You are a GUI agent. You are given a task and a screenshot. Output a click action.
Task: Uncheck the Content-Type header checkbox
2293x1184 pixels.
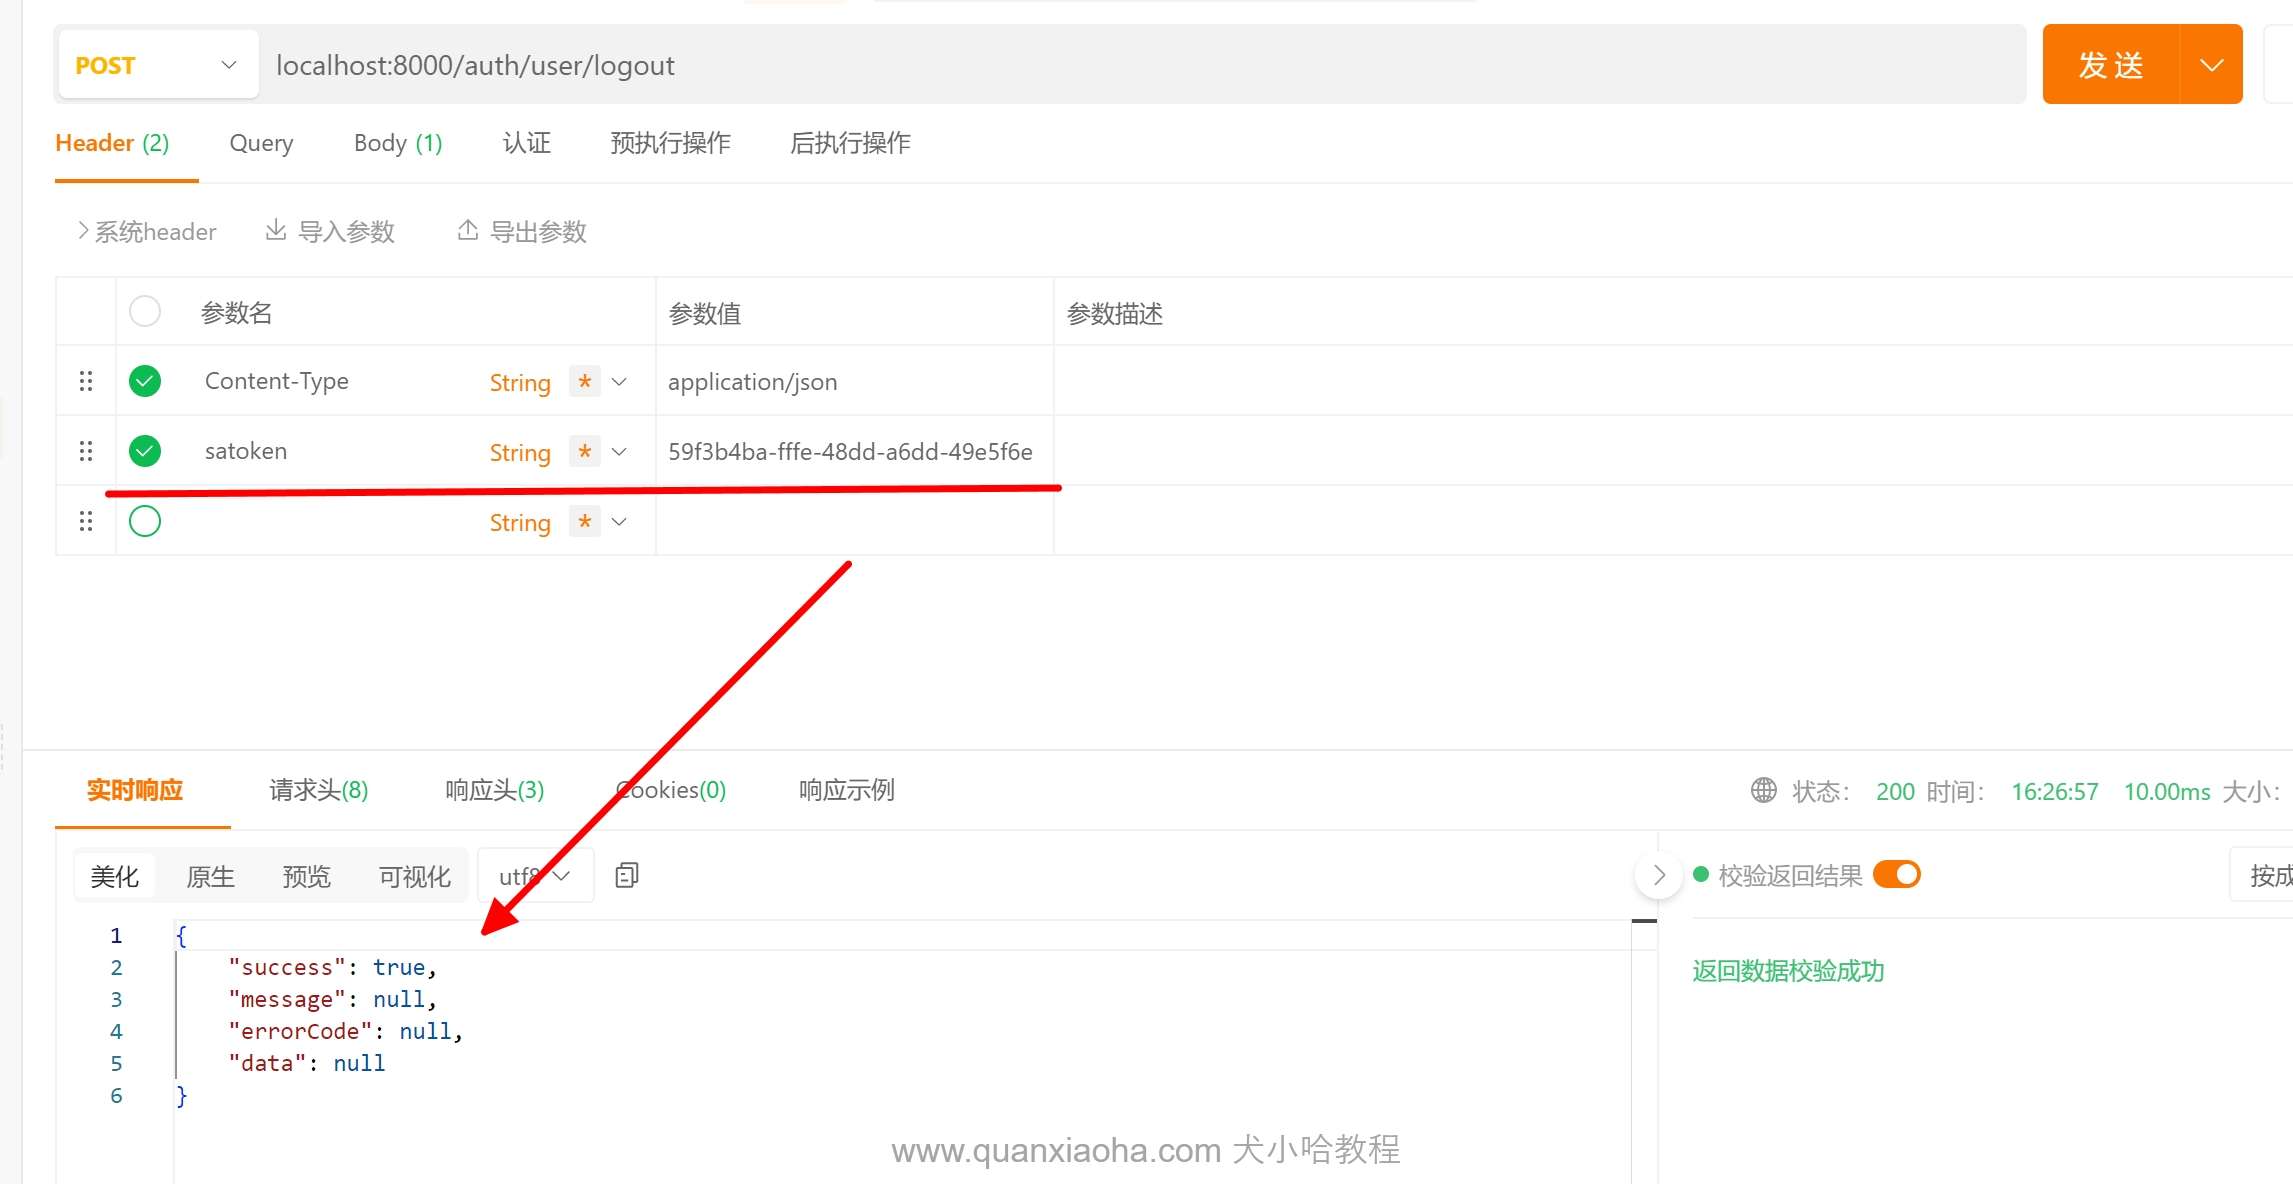pyautogui.click(x=145, y=381)
